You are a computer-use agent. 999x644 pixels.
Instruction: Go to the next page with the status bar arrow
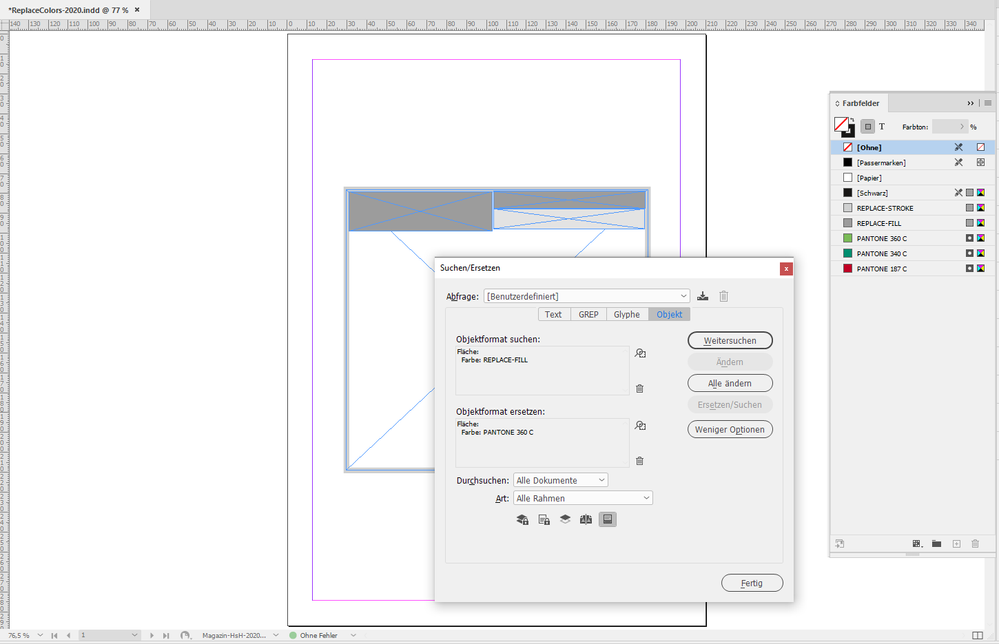click(152, 635)
